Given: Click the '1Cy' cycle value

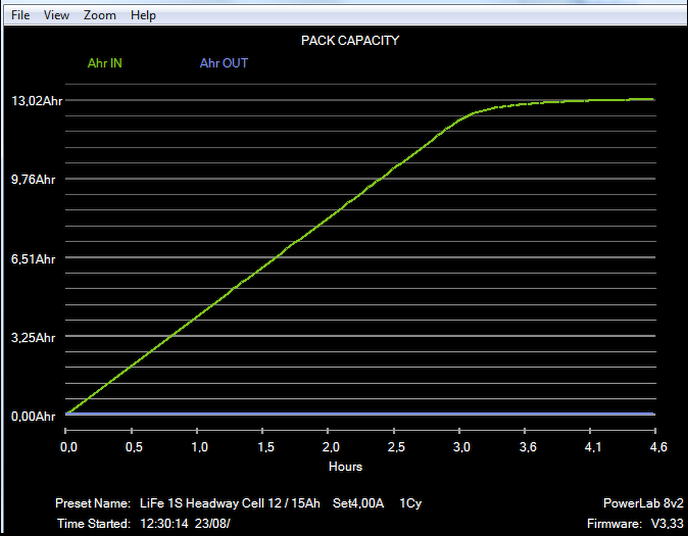Looking at the screenshot, I should tap(410, 503).
